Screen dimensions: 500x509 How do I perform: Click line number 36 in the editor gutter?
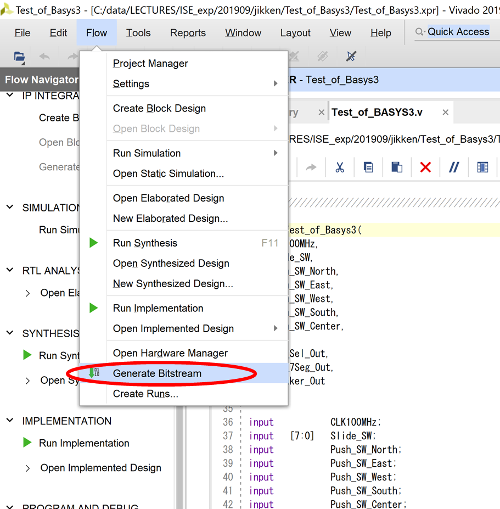[x=228, y=422]
